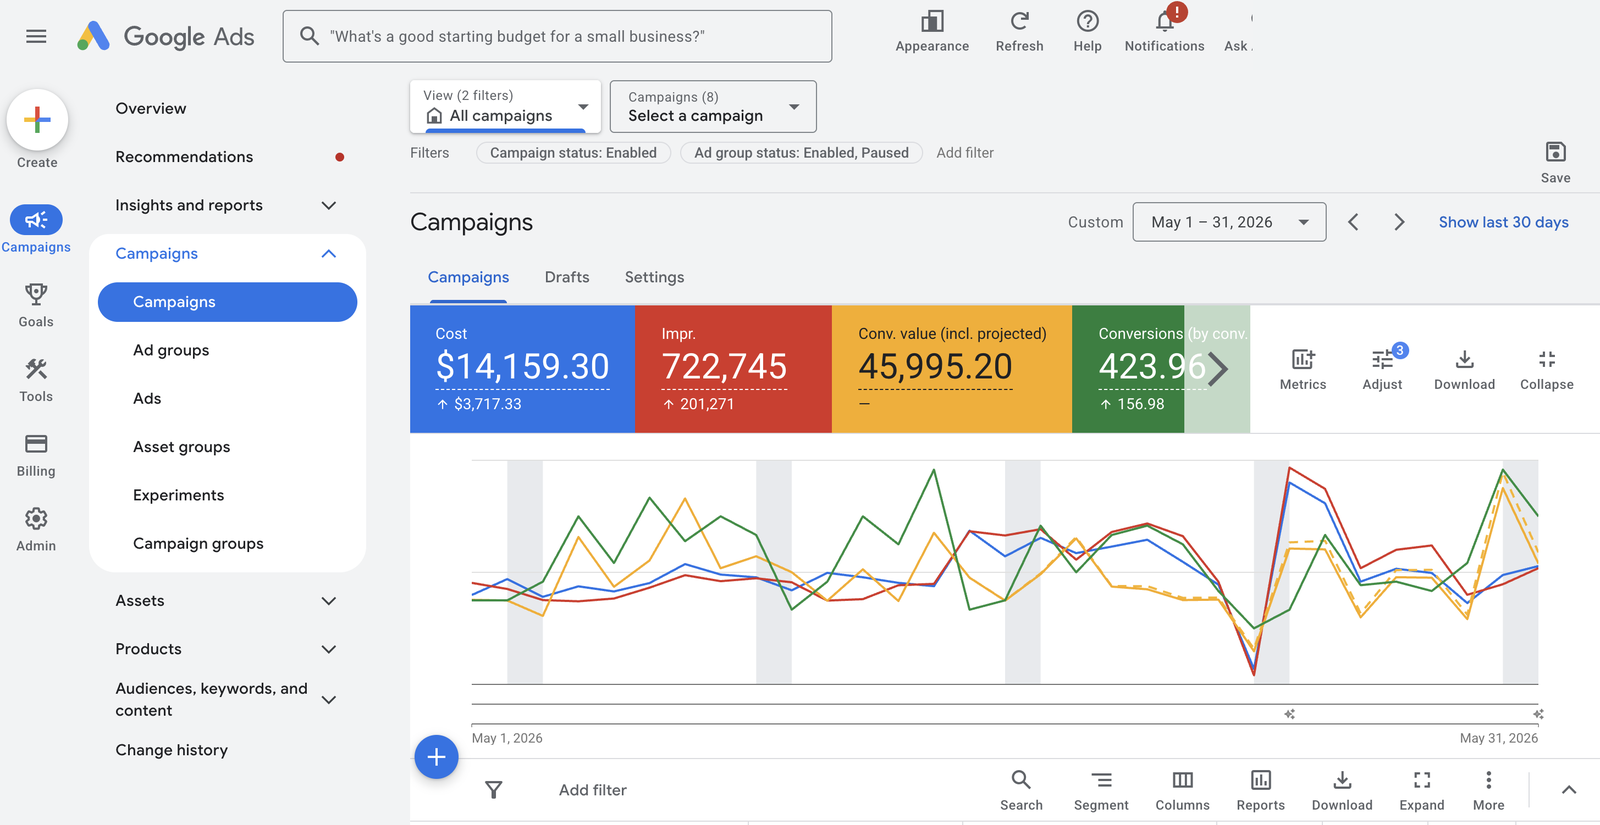Open Experiments in the sidebar
The width and height of the screenshot is (1600, 825).
pos(179,495)
